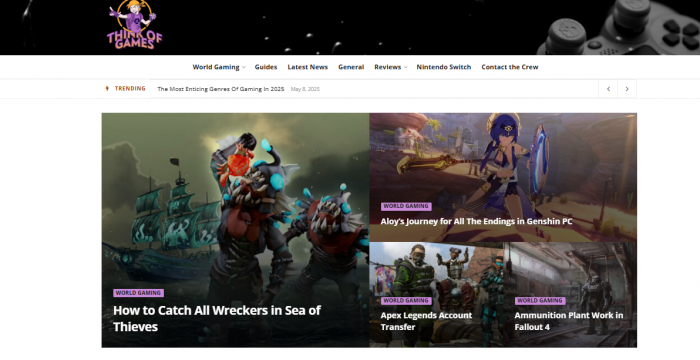Viewport: 700px width, 360px height.
Task: Click the Sea of Thieves featured image
Action: [x=235, y=201]
